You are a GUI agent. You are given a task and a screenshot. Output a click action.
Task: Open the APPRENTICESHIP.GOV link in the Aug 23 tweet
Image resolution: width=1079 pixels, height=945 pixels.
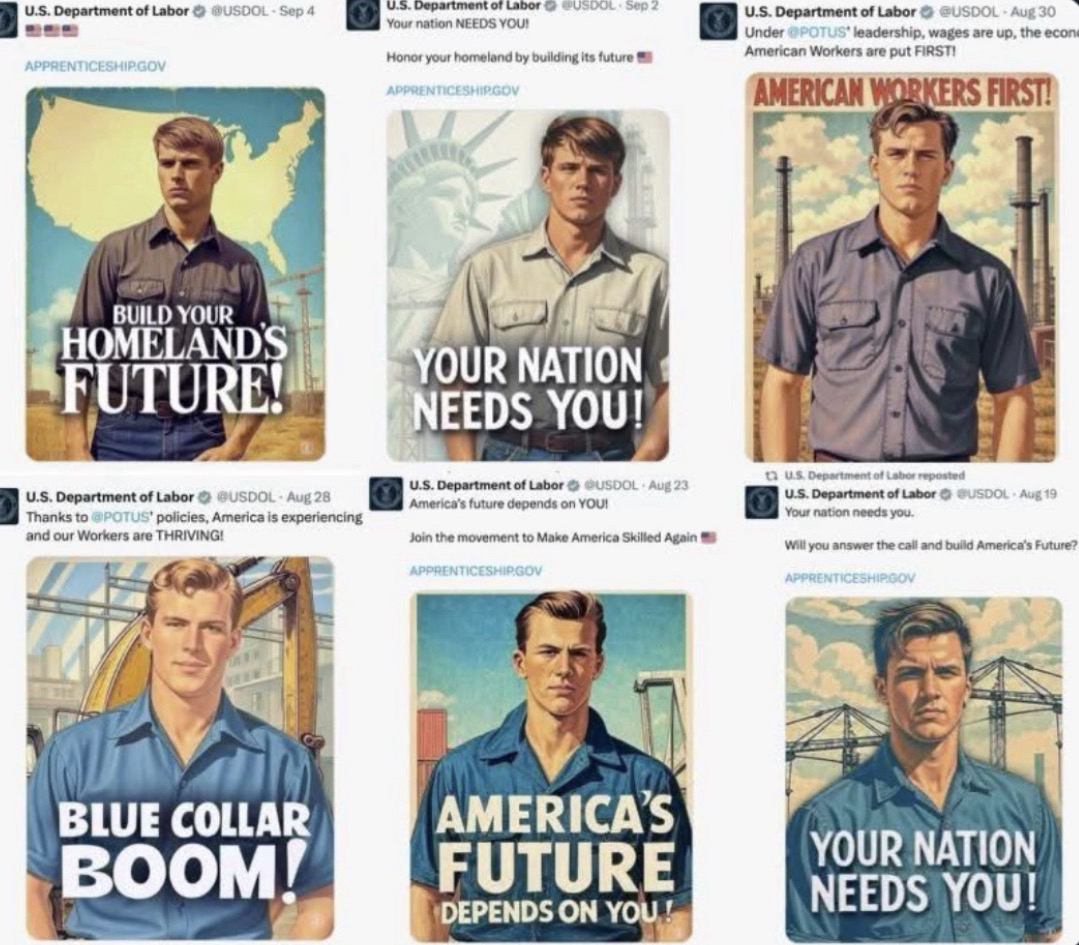(x=476, y=571)
